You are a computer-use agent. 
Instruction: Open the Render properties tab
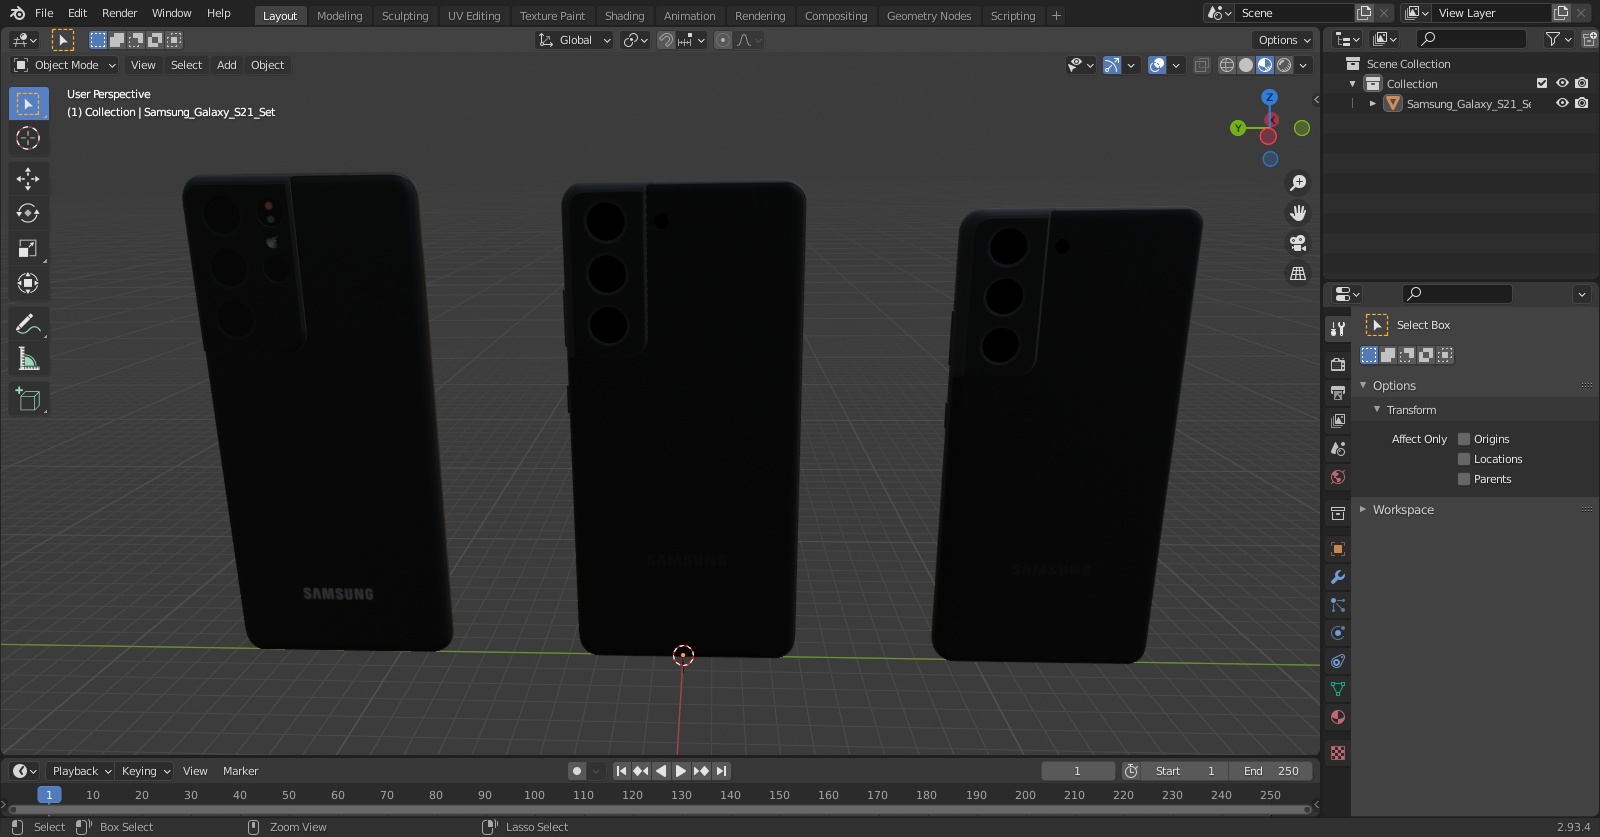[x=1338, y=365]
